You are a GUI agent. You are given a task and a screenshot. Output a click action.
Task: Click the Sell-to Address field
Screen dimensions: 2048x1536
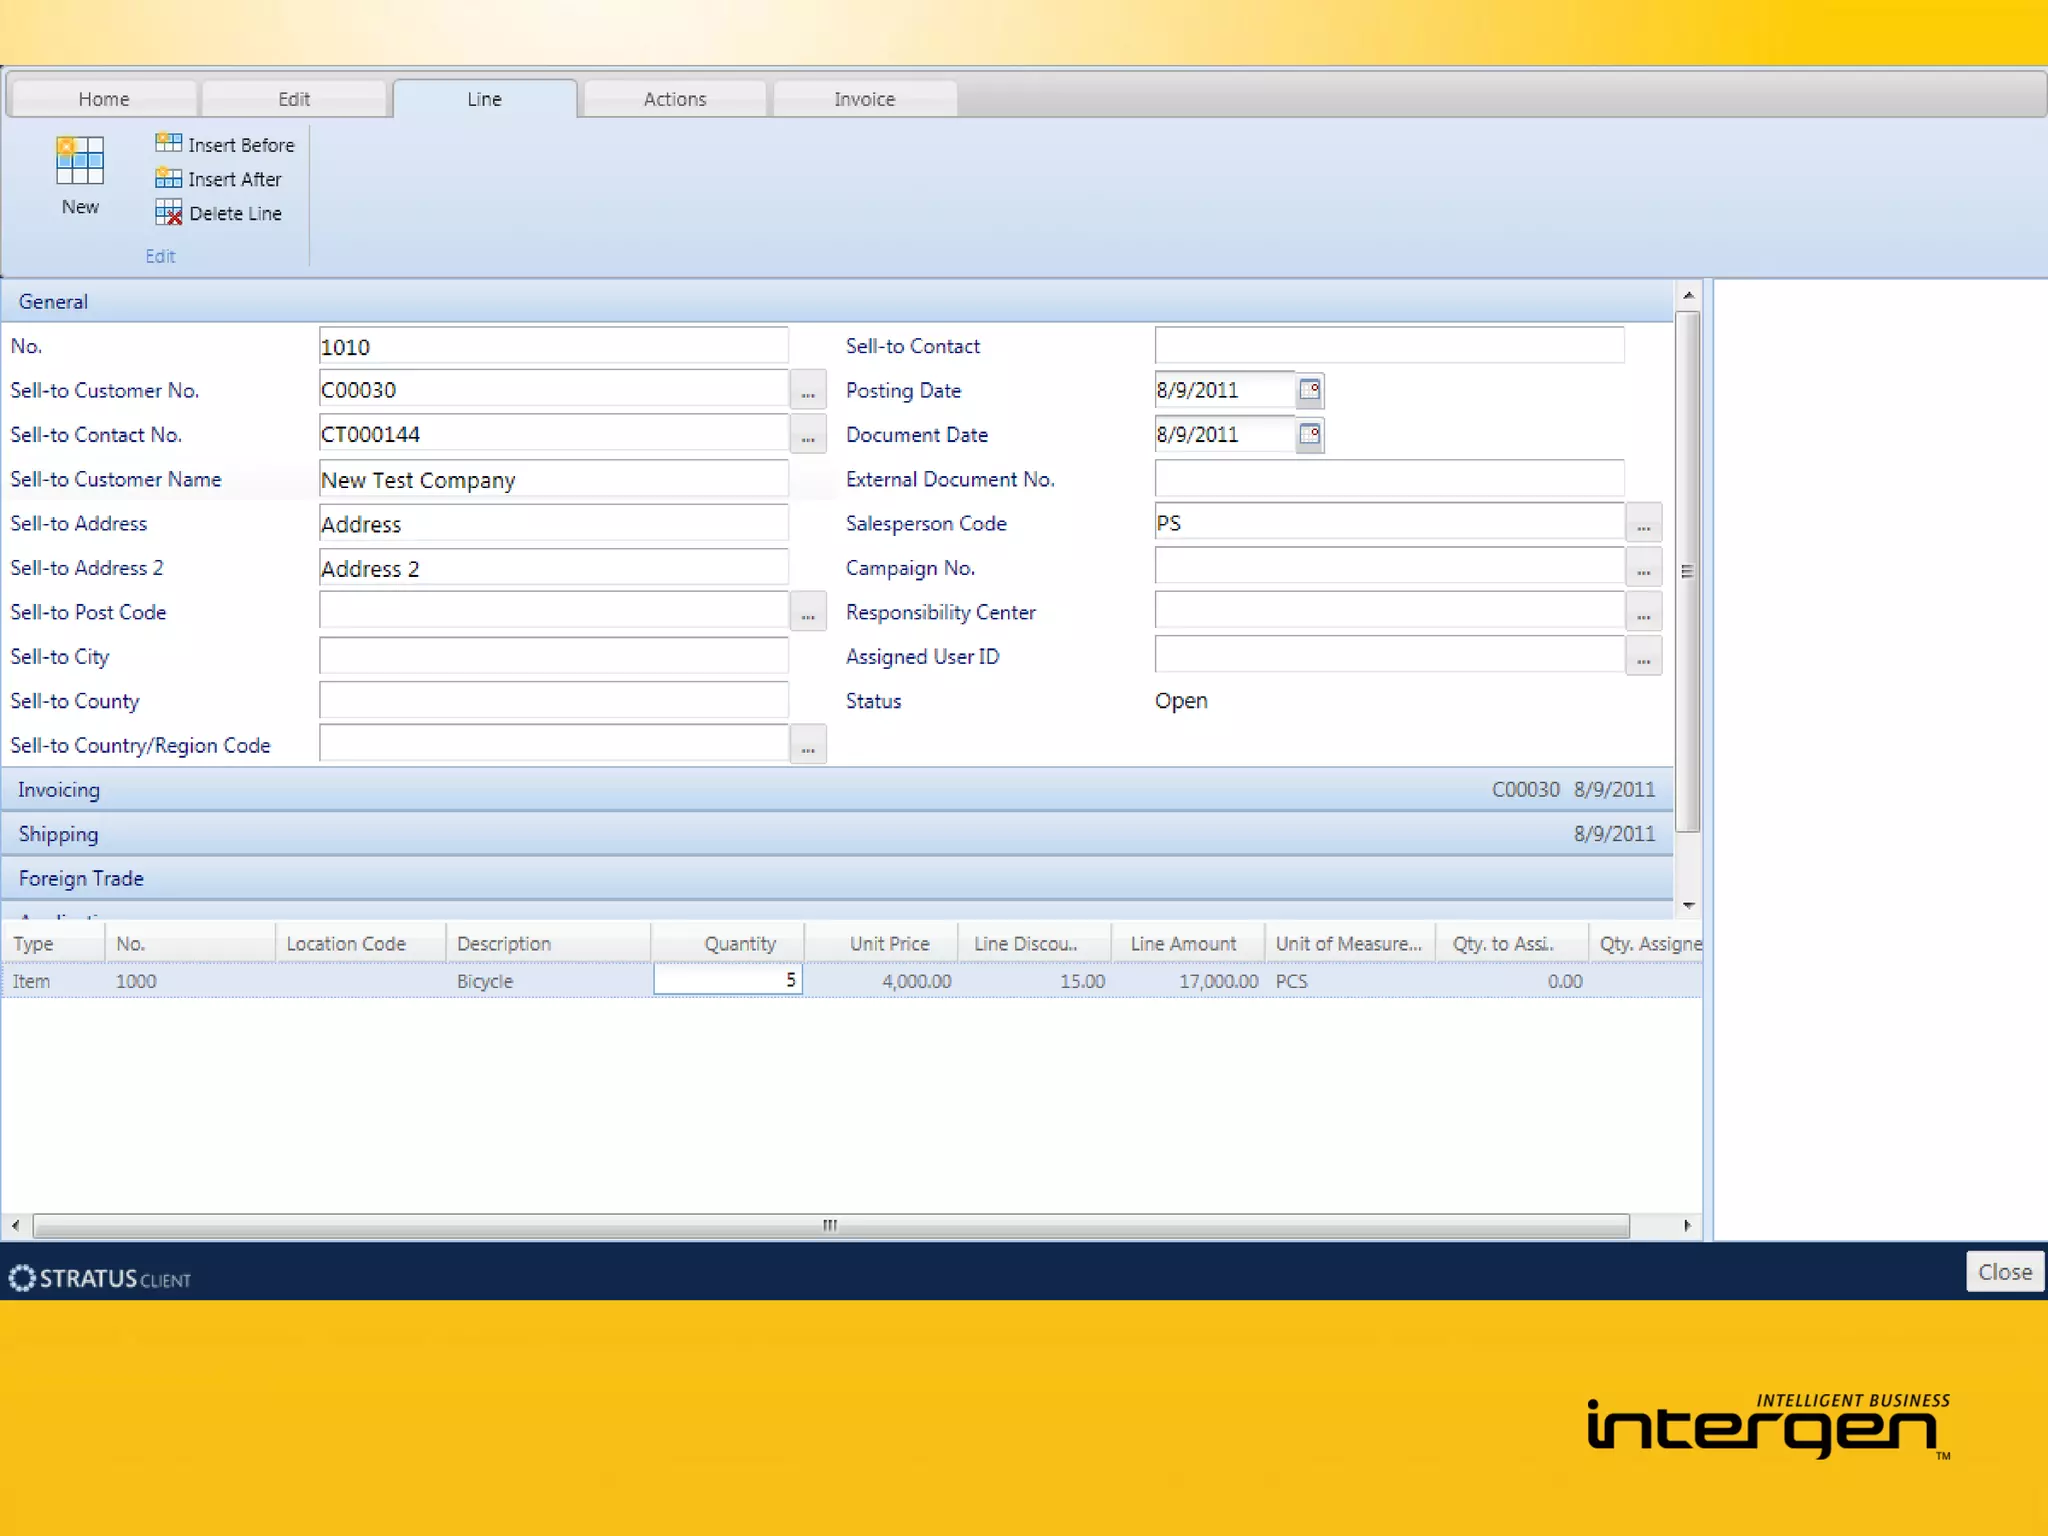coord(553,523)
